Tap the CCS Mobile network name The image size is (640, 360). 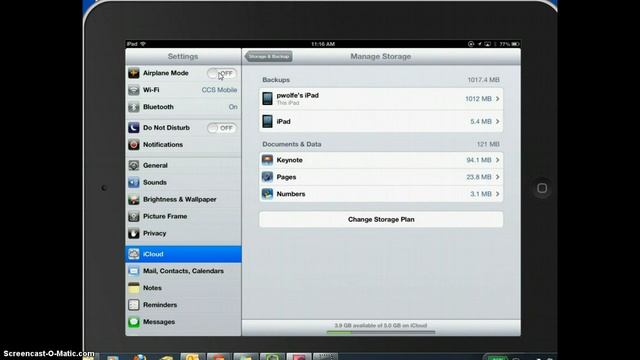pos(219,90)
